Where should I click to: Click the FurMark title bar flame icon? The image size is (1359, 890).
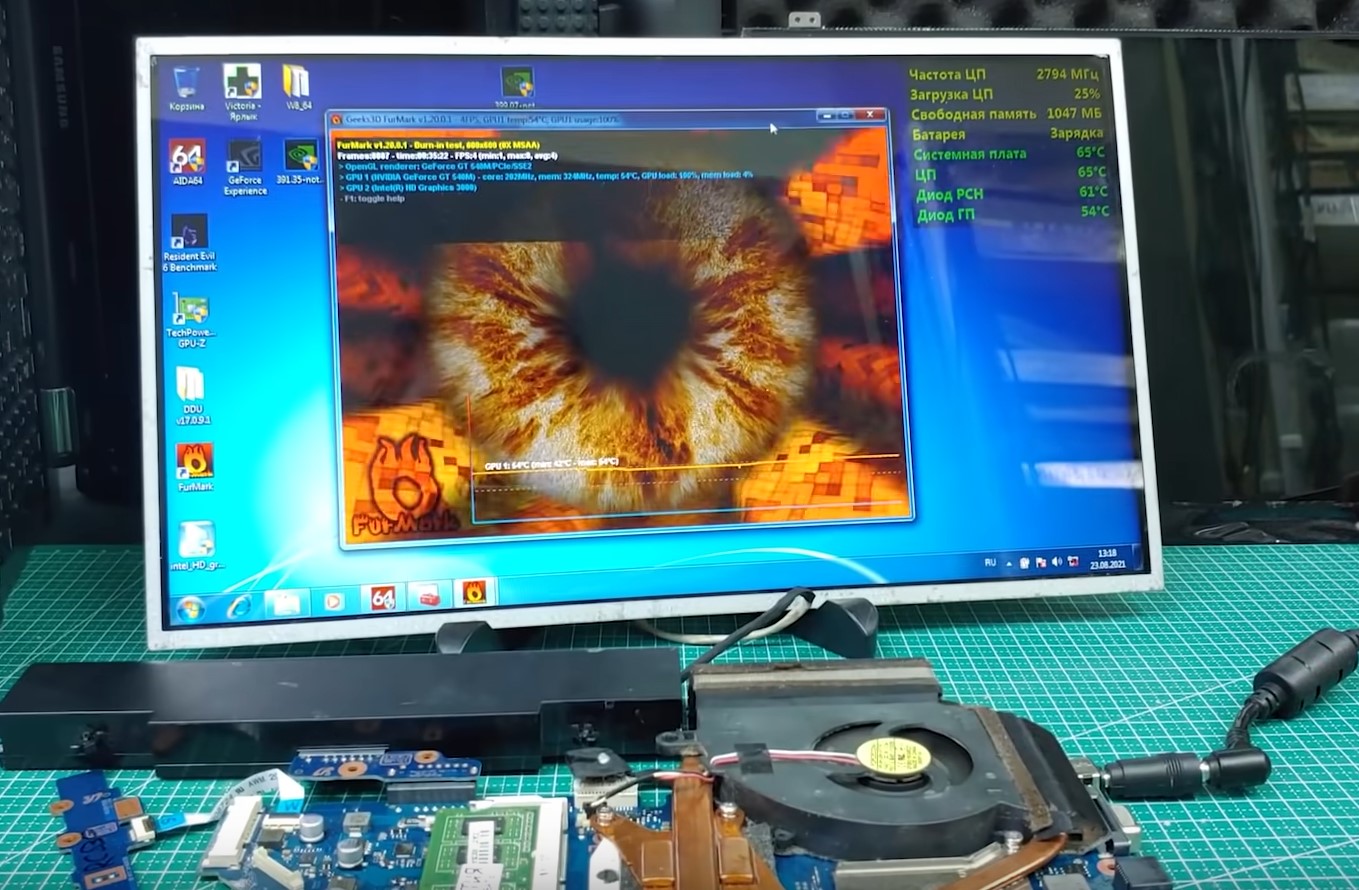point(336,120)
